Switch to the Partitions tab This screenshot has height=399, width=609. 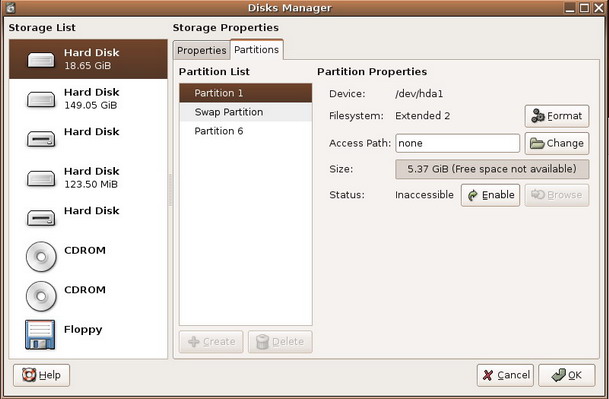(x=257, y=50)
